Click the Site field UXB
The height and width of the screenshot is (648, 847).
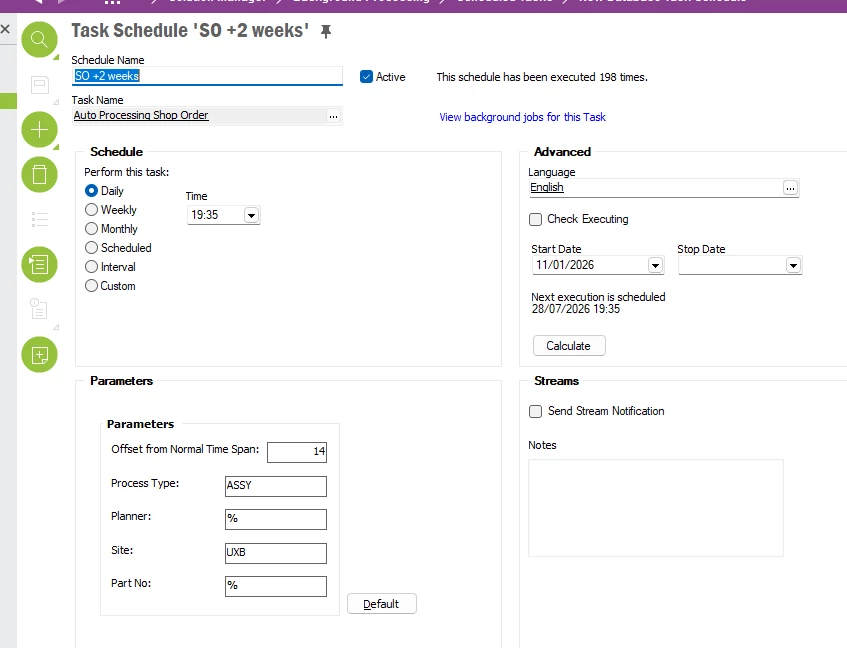click(x=275, y=553)
